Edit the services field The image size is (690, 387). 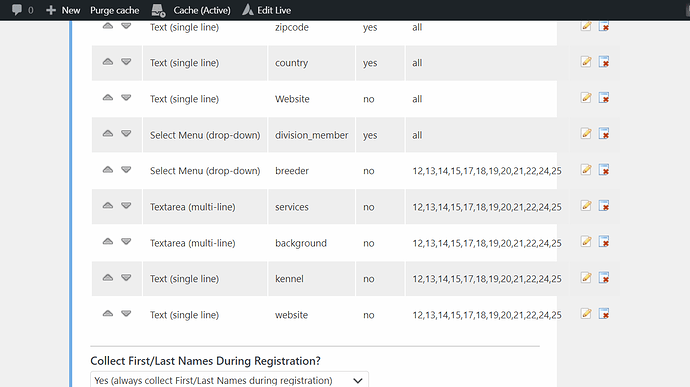(586, 206)
